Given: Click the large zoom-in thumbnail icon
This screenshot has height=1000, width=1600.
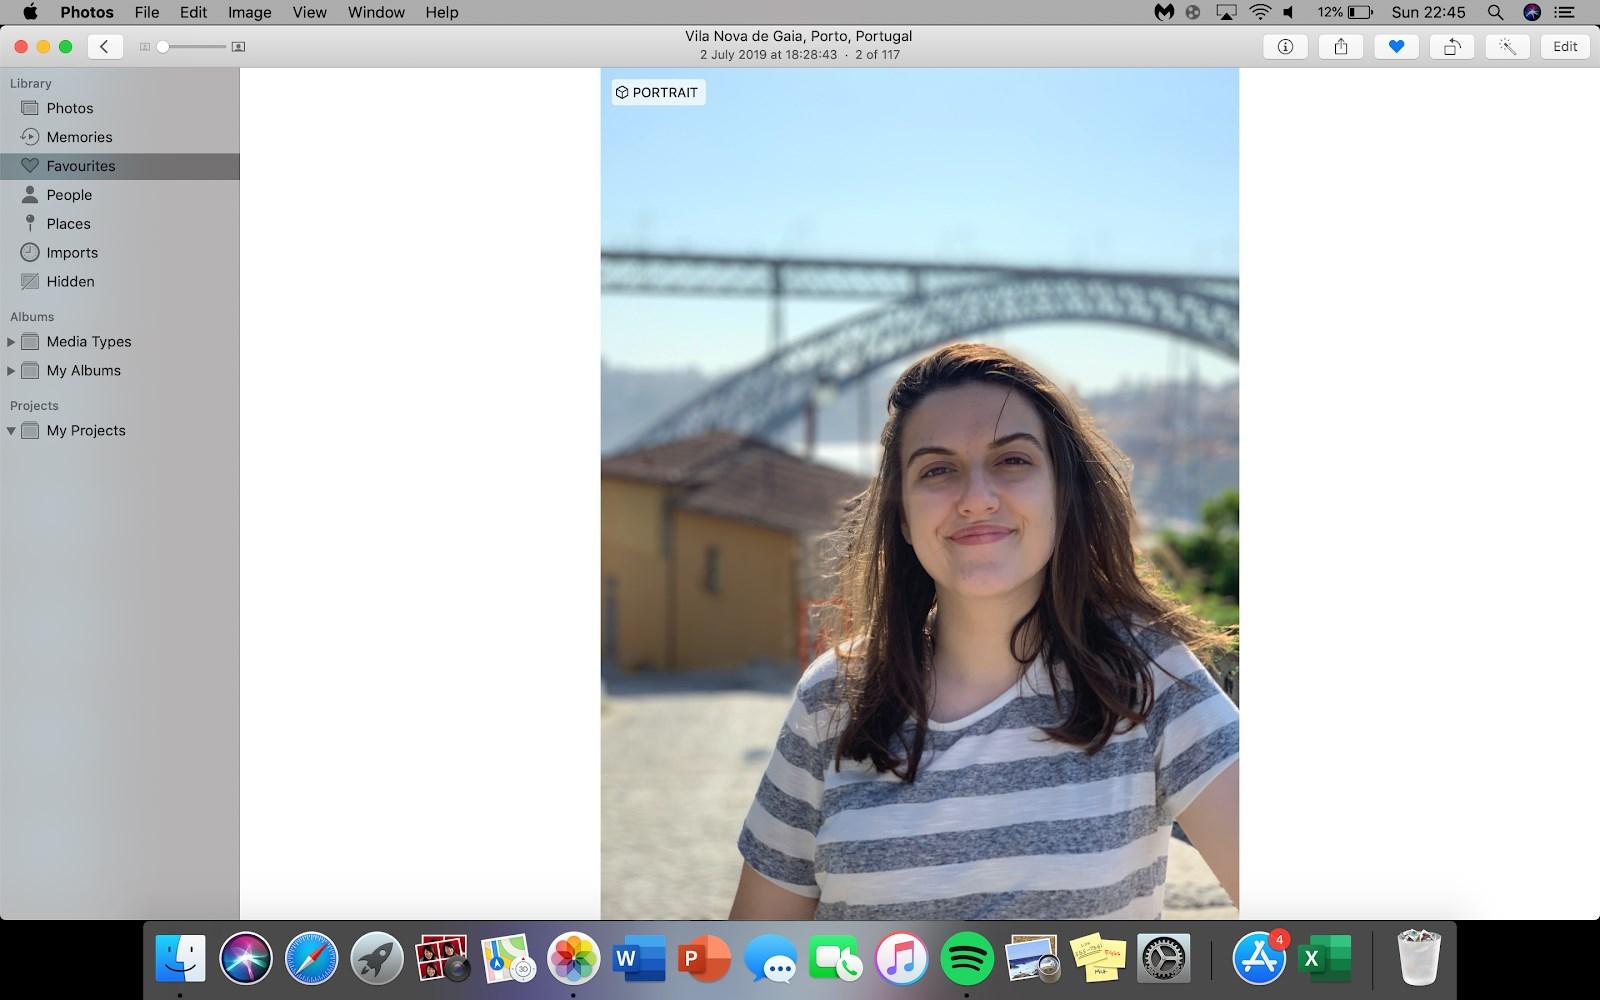Looking at the screenshot, I should pyautogui.click(x=238, y=47).
